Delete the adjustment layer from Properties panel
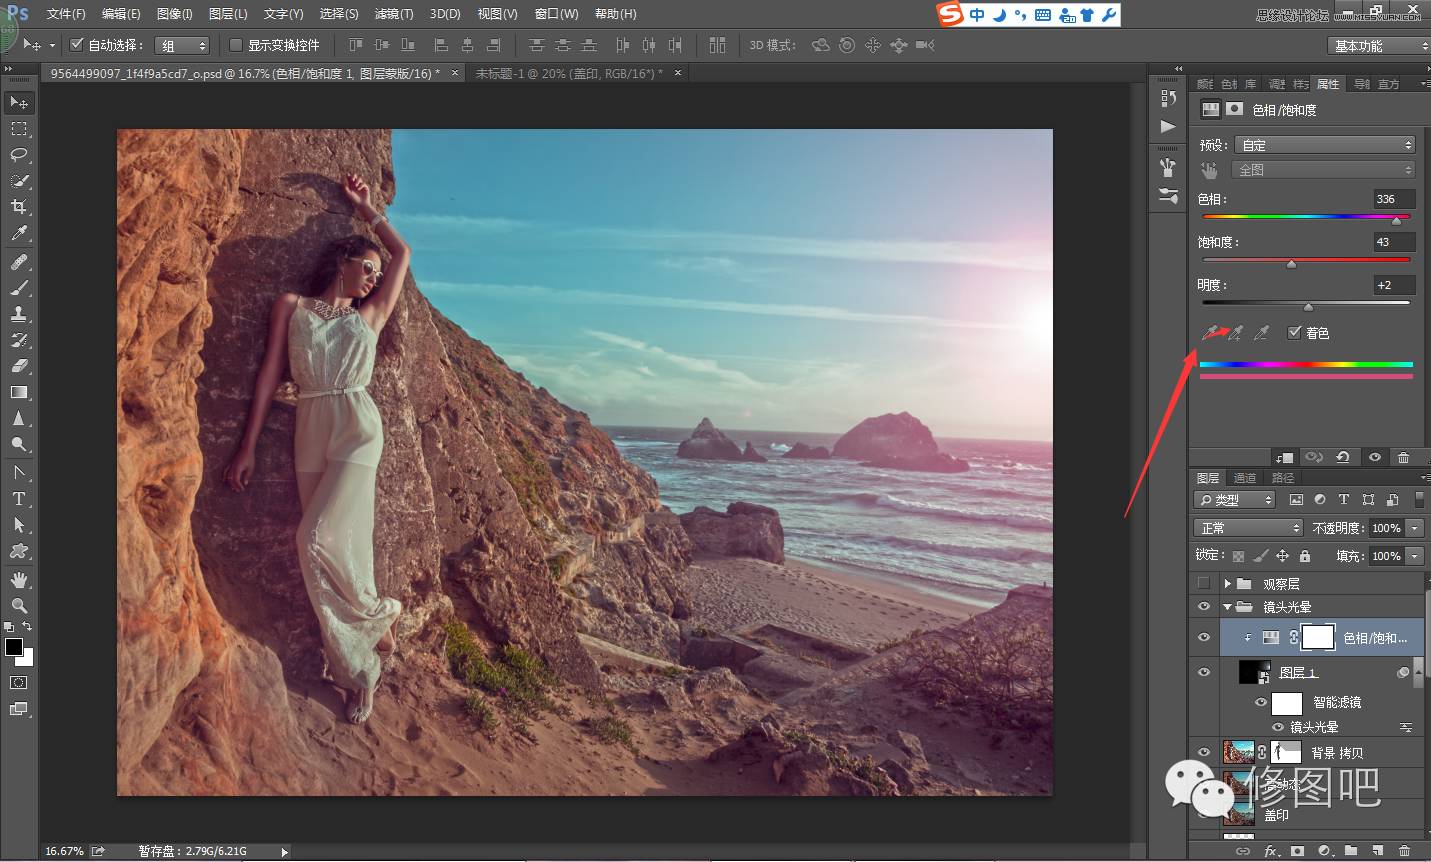Viewport: 1431px width, 862px height. (1403, 457)
